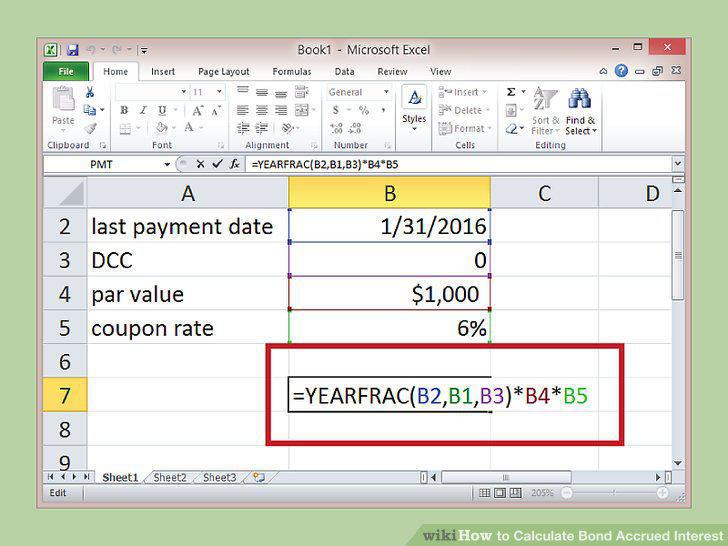This screenshot has width=728, height=546.
Task: Click the AutoSum sigma icon
Action: point(511,92)
